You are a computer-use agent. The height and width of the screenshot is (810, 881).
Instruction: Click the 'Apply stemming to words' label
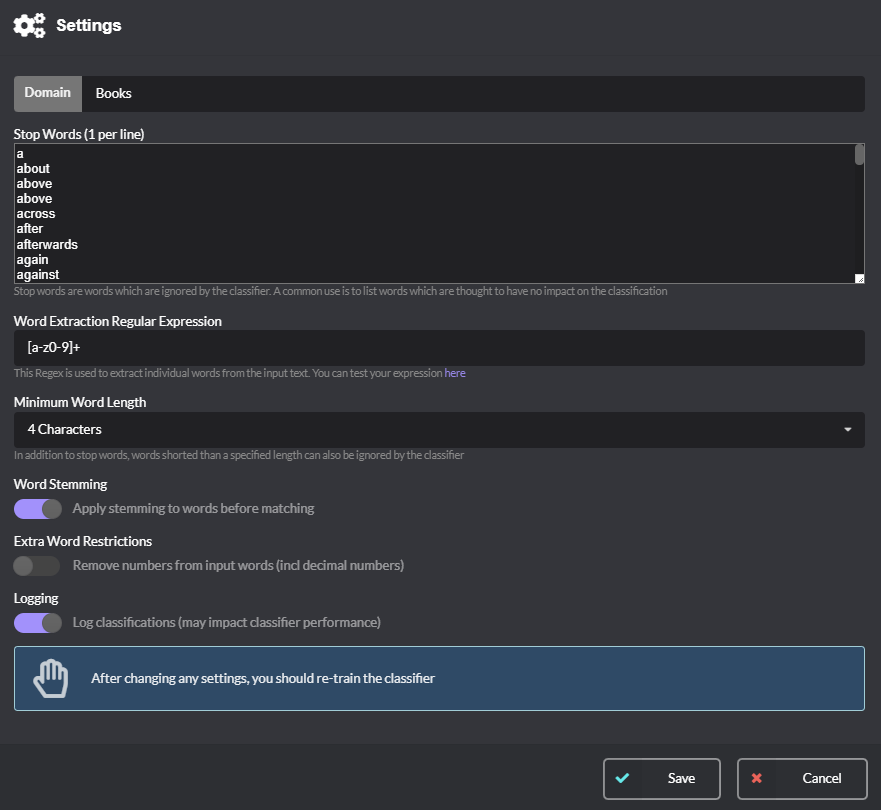[193, 508]
